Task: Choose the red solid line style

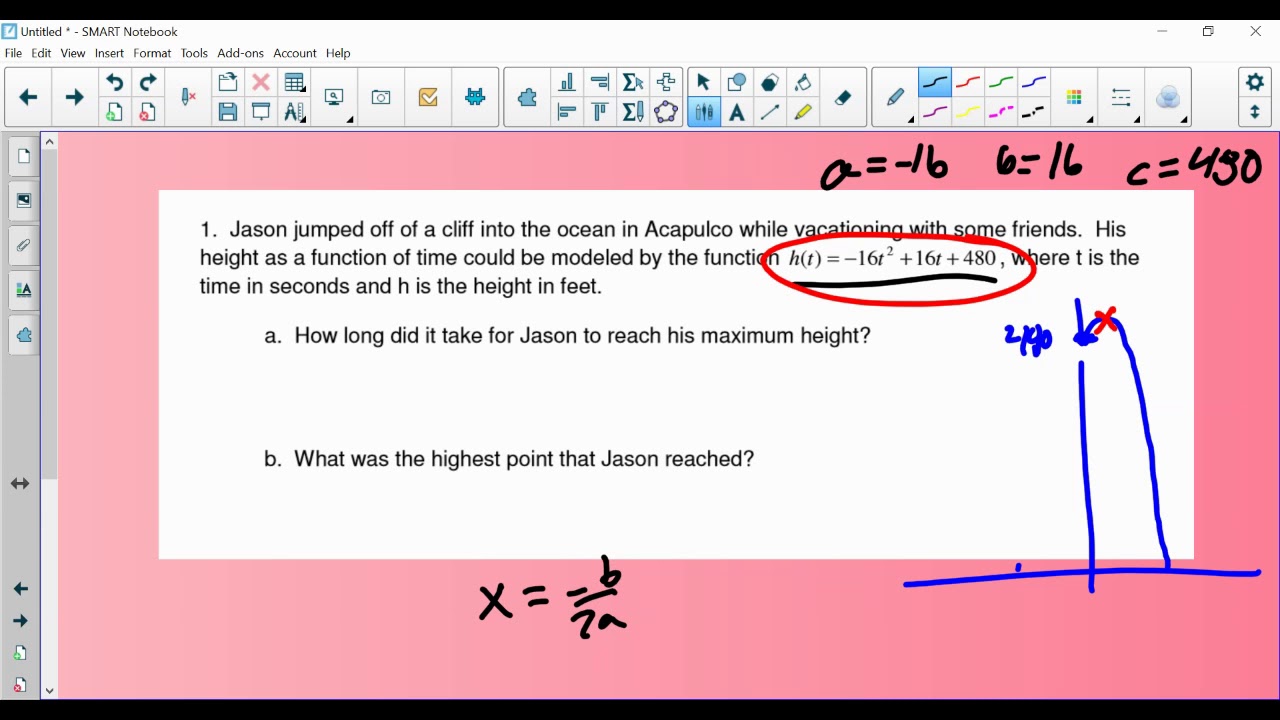Action: click(968, 82)
